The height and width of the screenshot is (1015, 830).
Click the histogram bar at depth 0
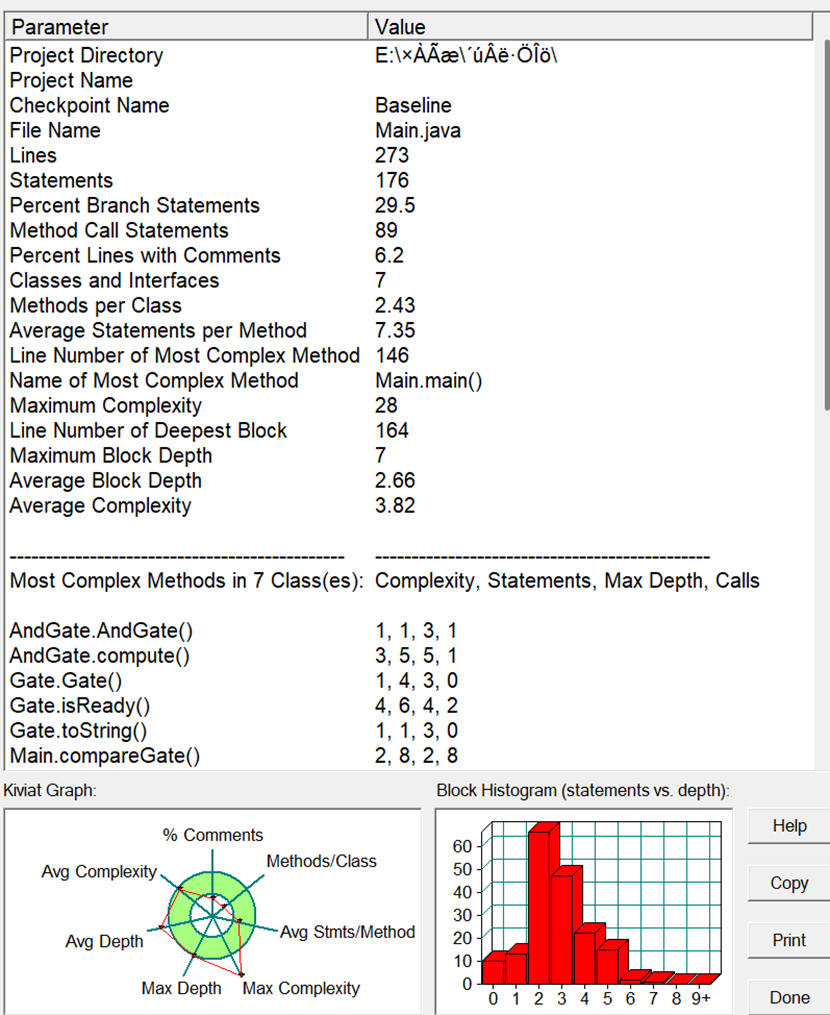[x=493, y=971]
